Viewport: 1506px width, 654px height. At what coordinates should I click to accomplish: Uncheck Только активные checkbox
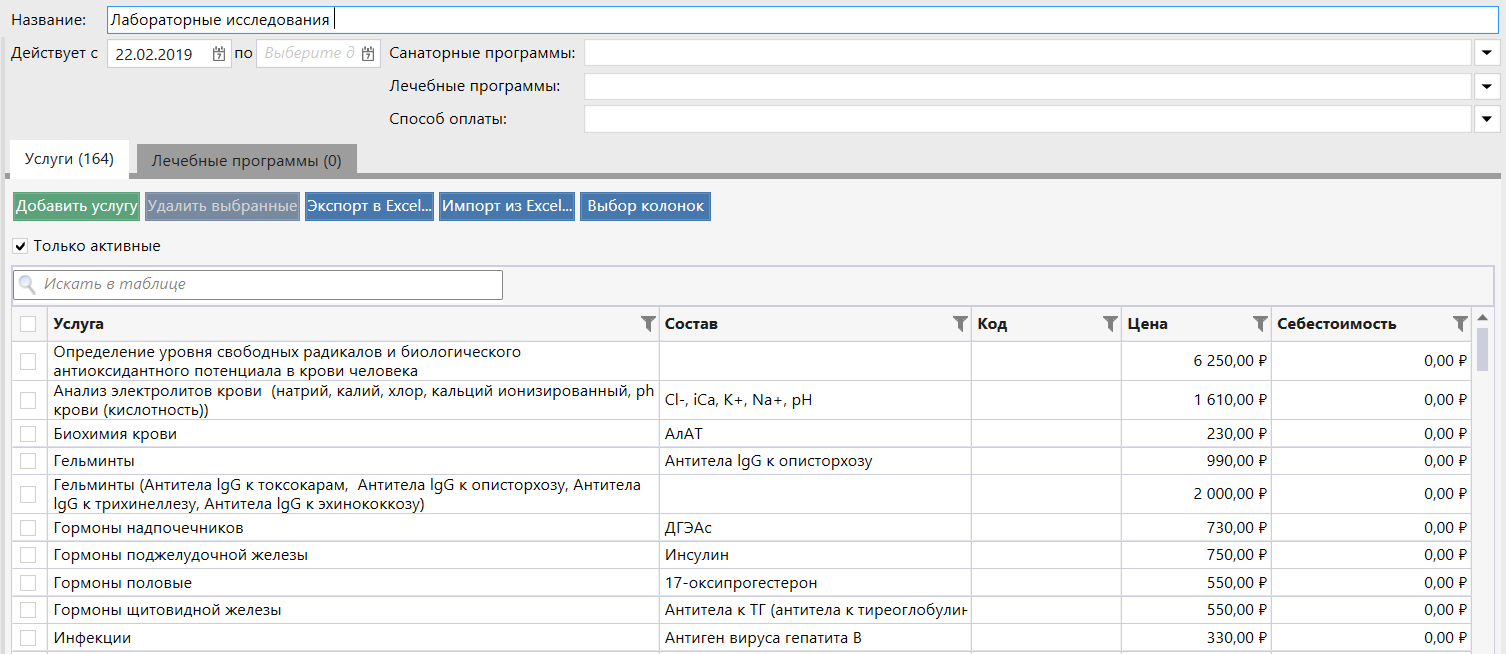click(20, 246)
